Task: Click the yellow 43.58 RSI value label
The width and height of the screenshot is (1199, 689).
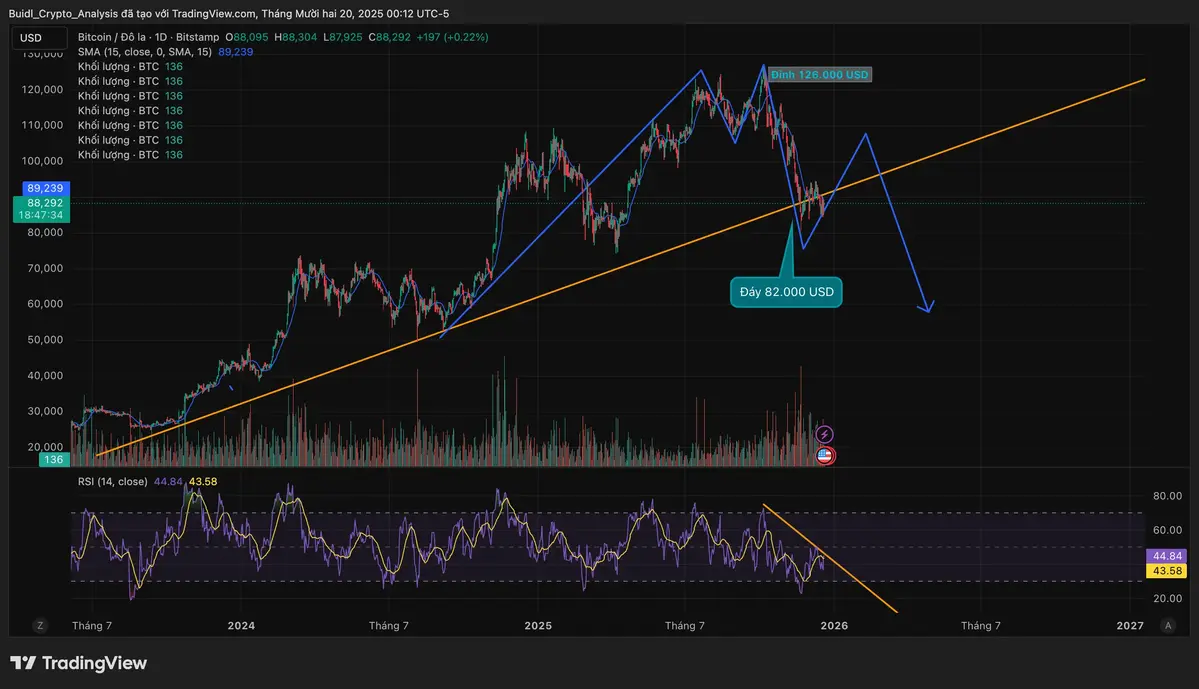Action: pos(1167,569)
